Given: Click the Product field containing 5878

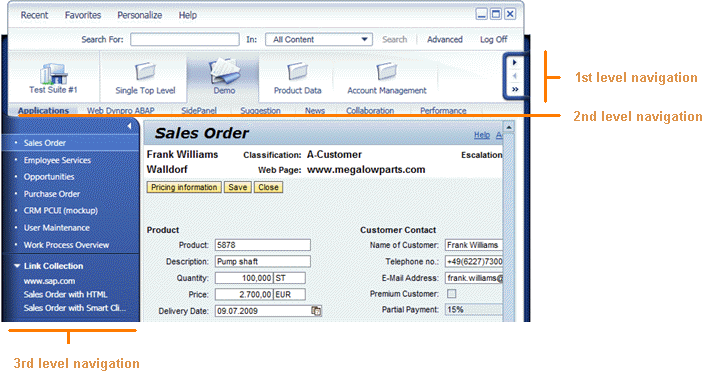Looking at the screenshot, I should (263, 245).
